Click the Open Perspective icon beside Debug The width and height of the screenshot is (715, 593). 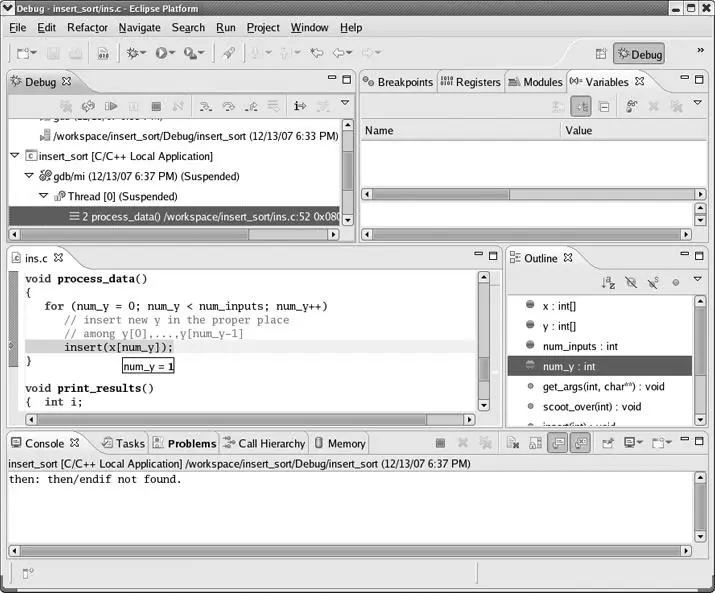601,54
